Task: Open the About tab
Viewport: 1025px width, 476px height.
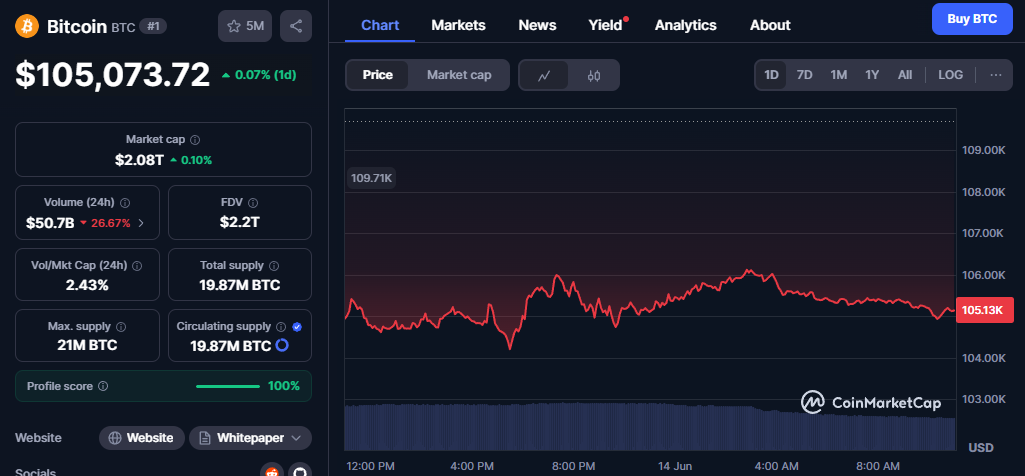Action: click(770, 26)
